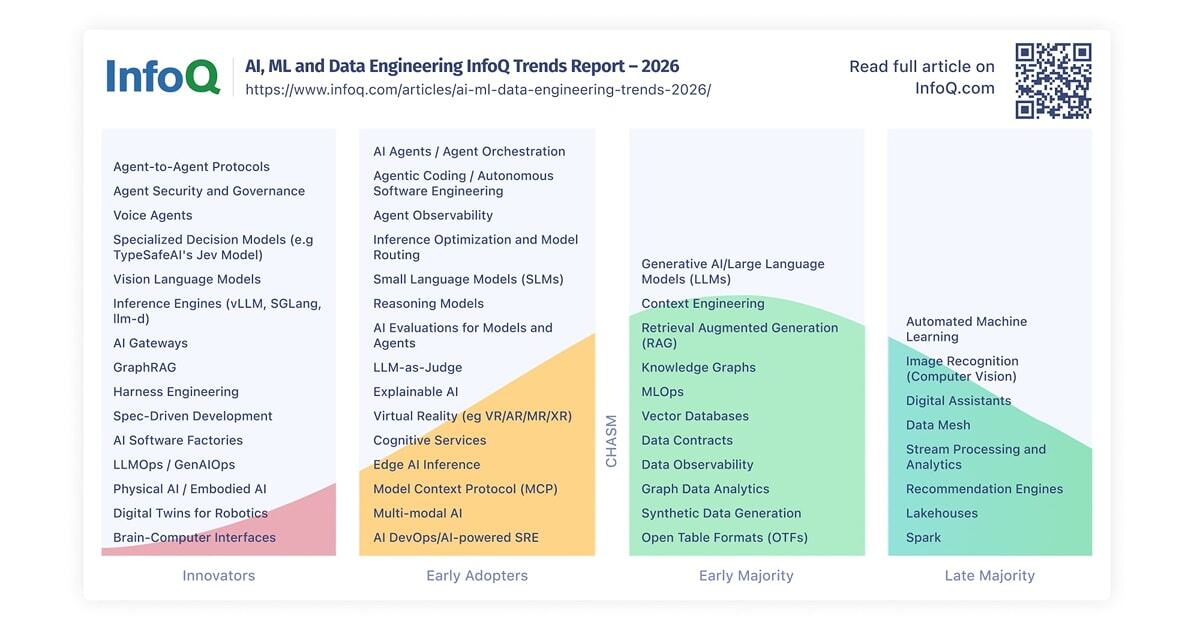The height and width of the screenshot is (630, 1200).
Task: Select 'AI Evaluations for Models and Agents'
Action: [463, 335]
